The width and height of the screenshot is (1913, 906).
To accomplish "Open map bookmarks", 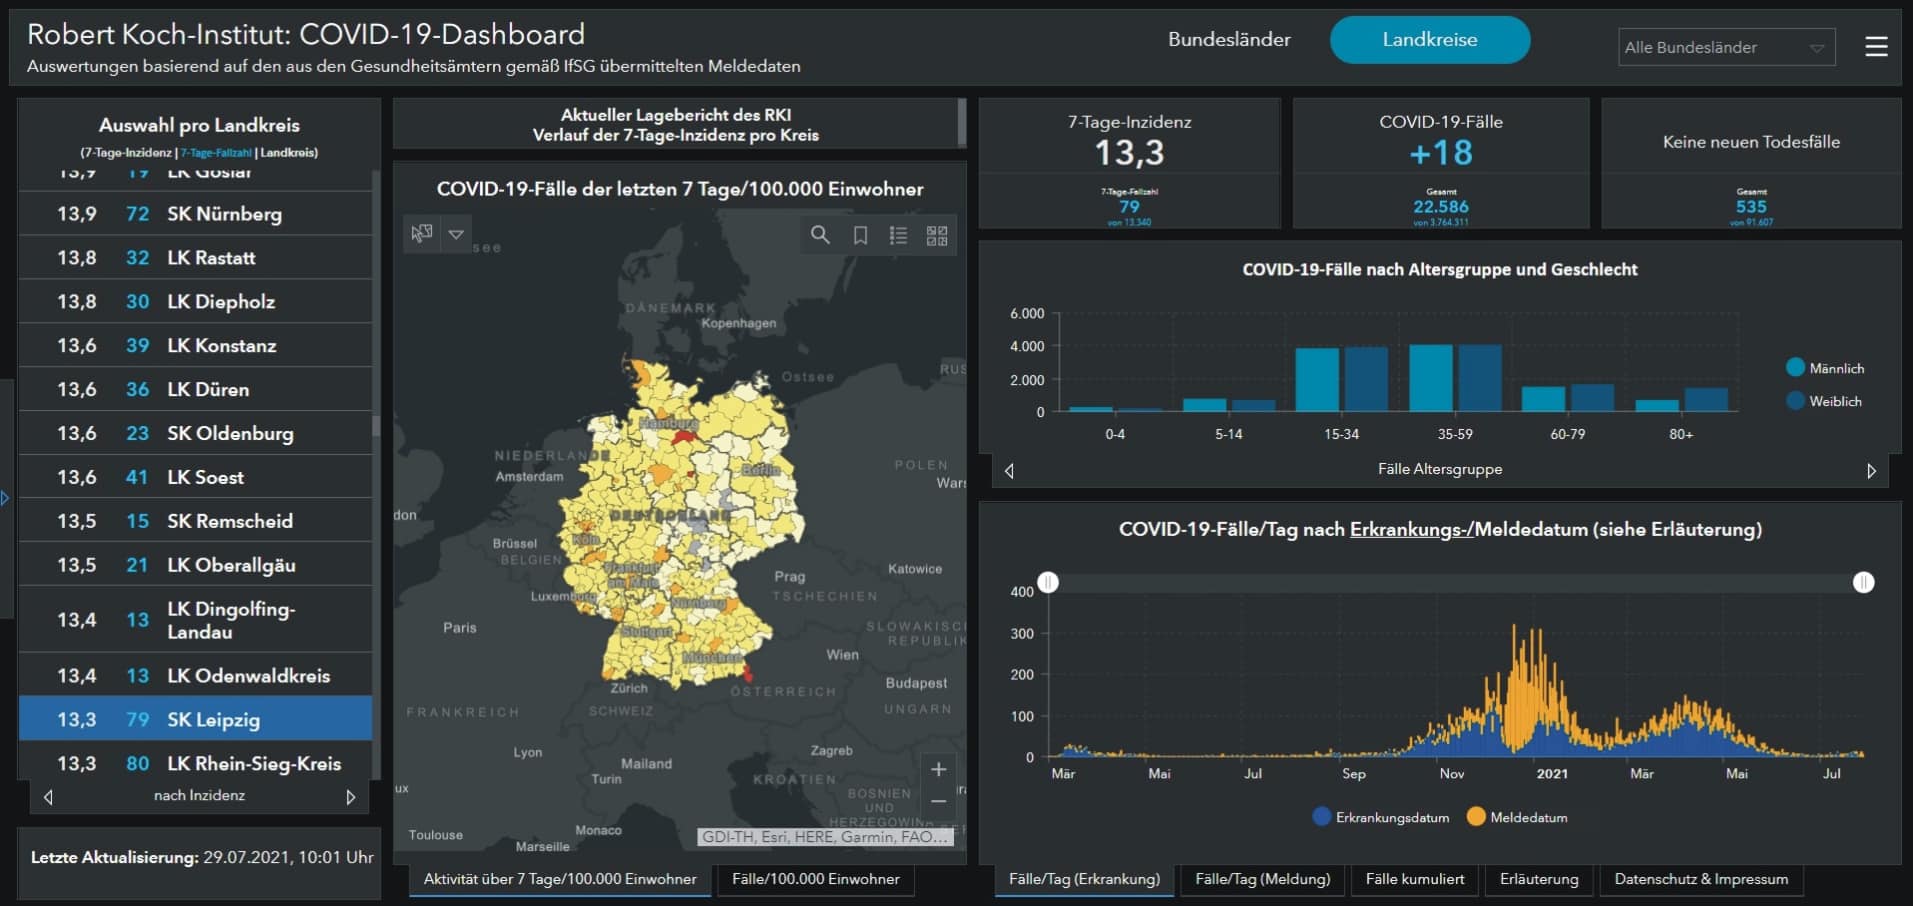I will (860, 235).
